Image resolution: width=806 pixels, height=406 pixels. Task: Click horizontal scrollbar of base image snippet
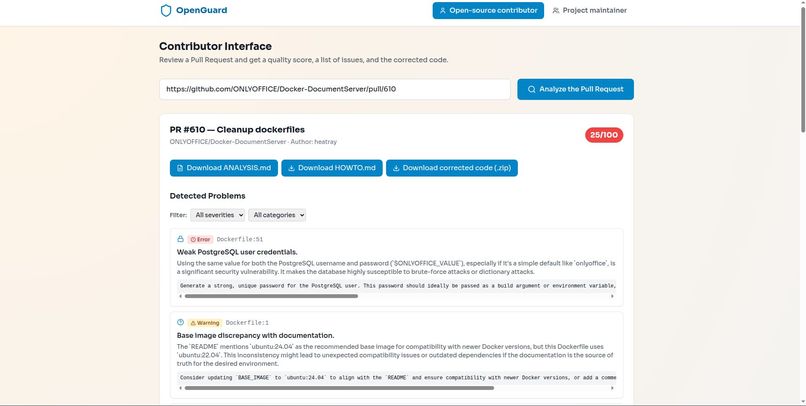pos(339,388)
